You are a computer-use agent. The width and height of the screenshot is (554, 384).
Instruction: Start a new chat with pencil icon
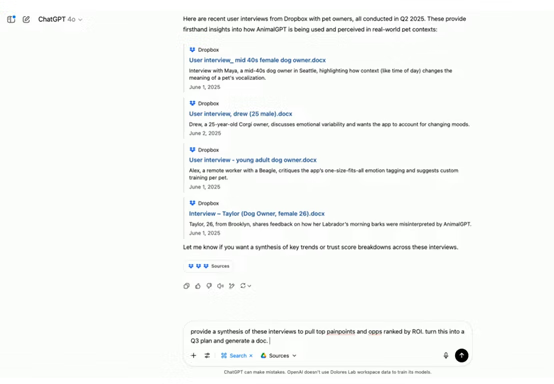click(26, 19)
